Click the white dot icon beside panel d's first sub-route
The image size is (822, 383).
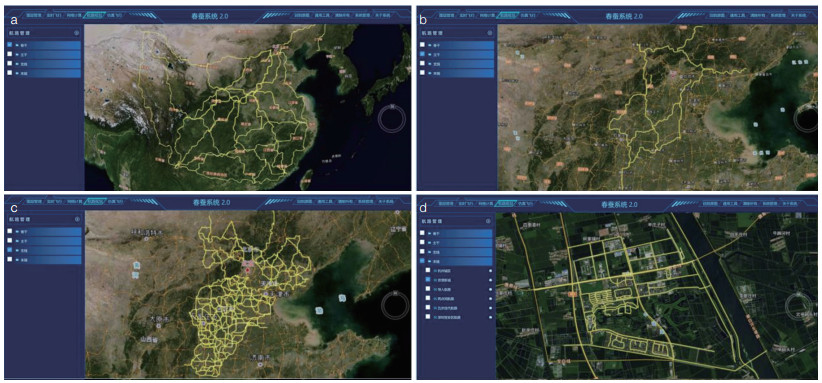click(x=490, y=271)
